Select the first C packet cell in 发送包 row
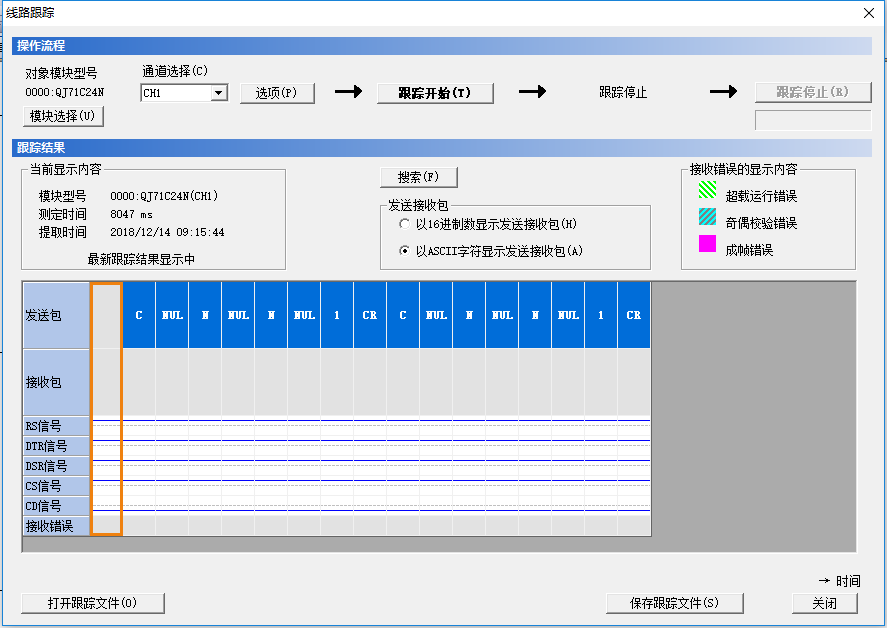This screenshot has width=887, height=628. (139, 315)
